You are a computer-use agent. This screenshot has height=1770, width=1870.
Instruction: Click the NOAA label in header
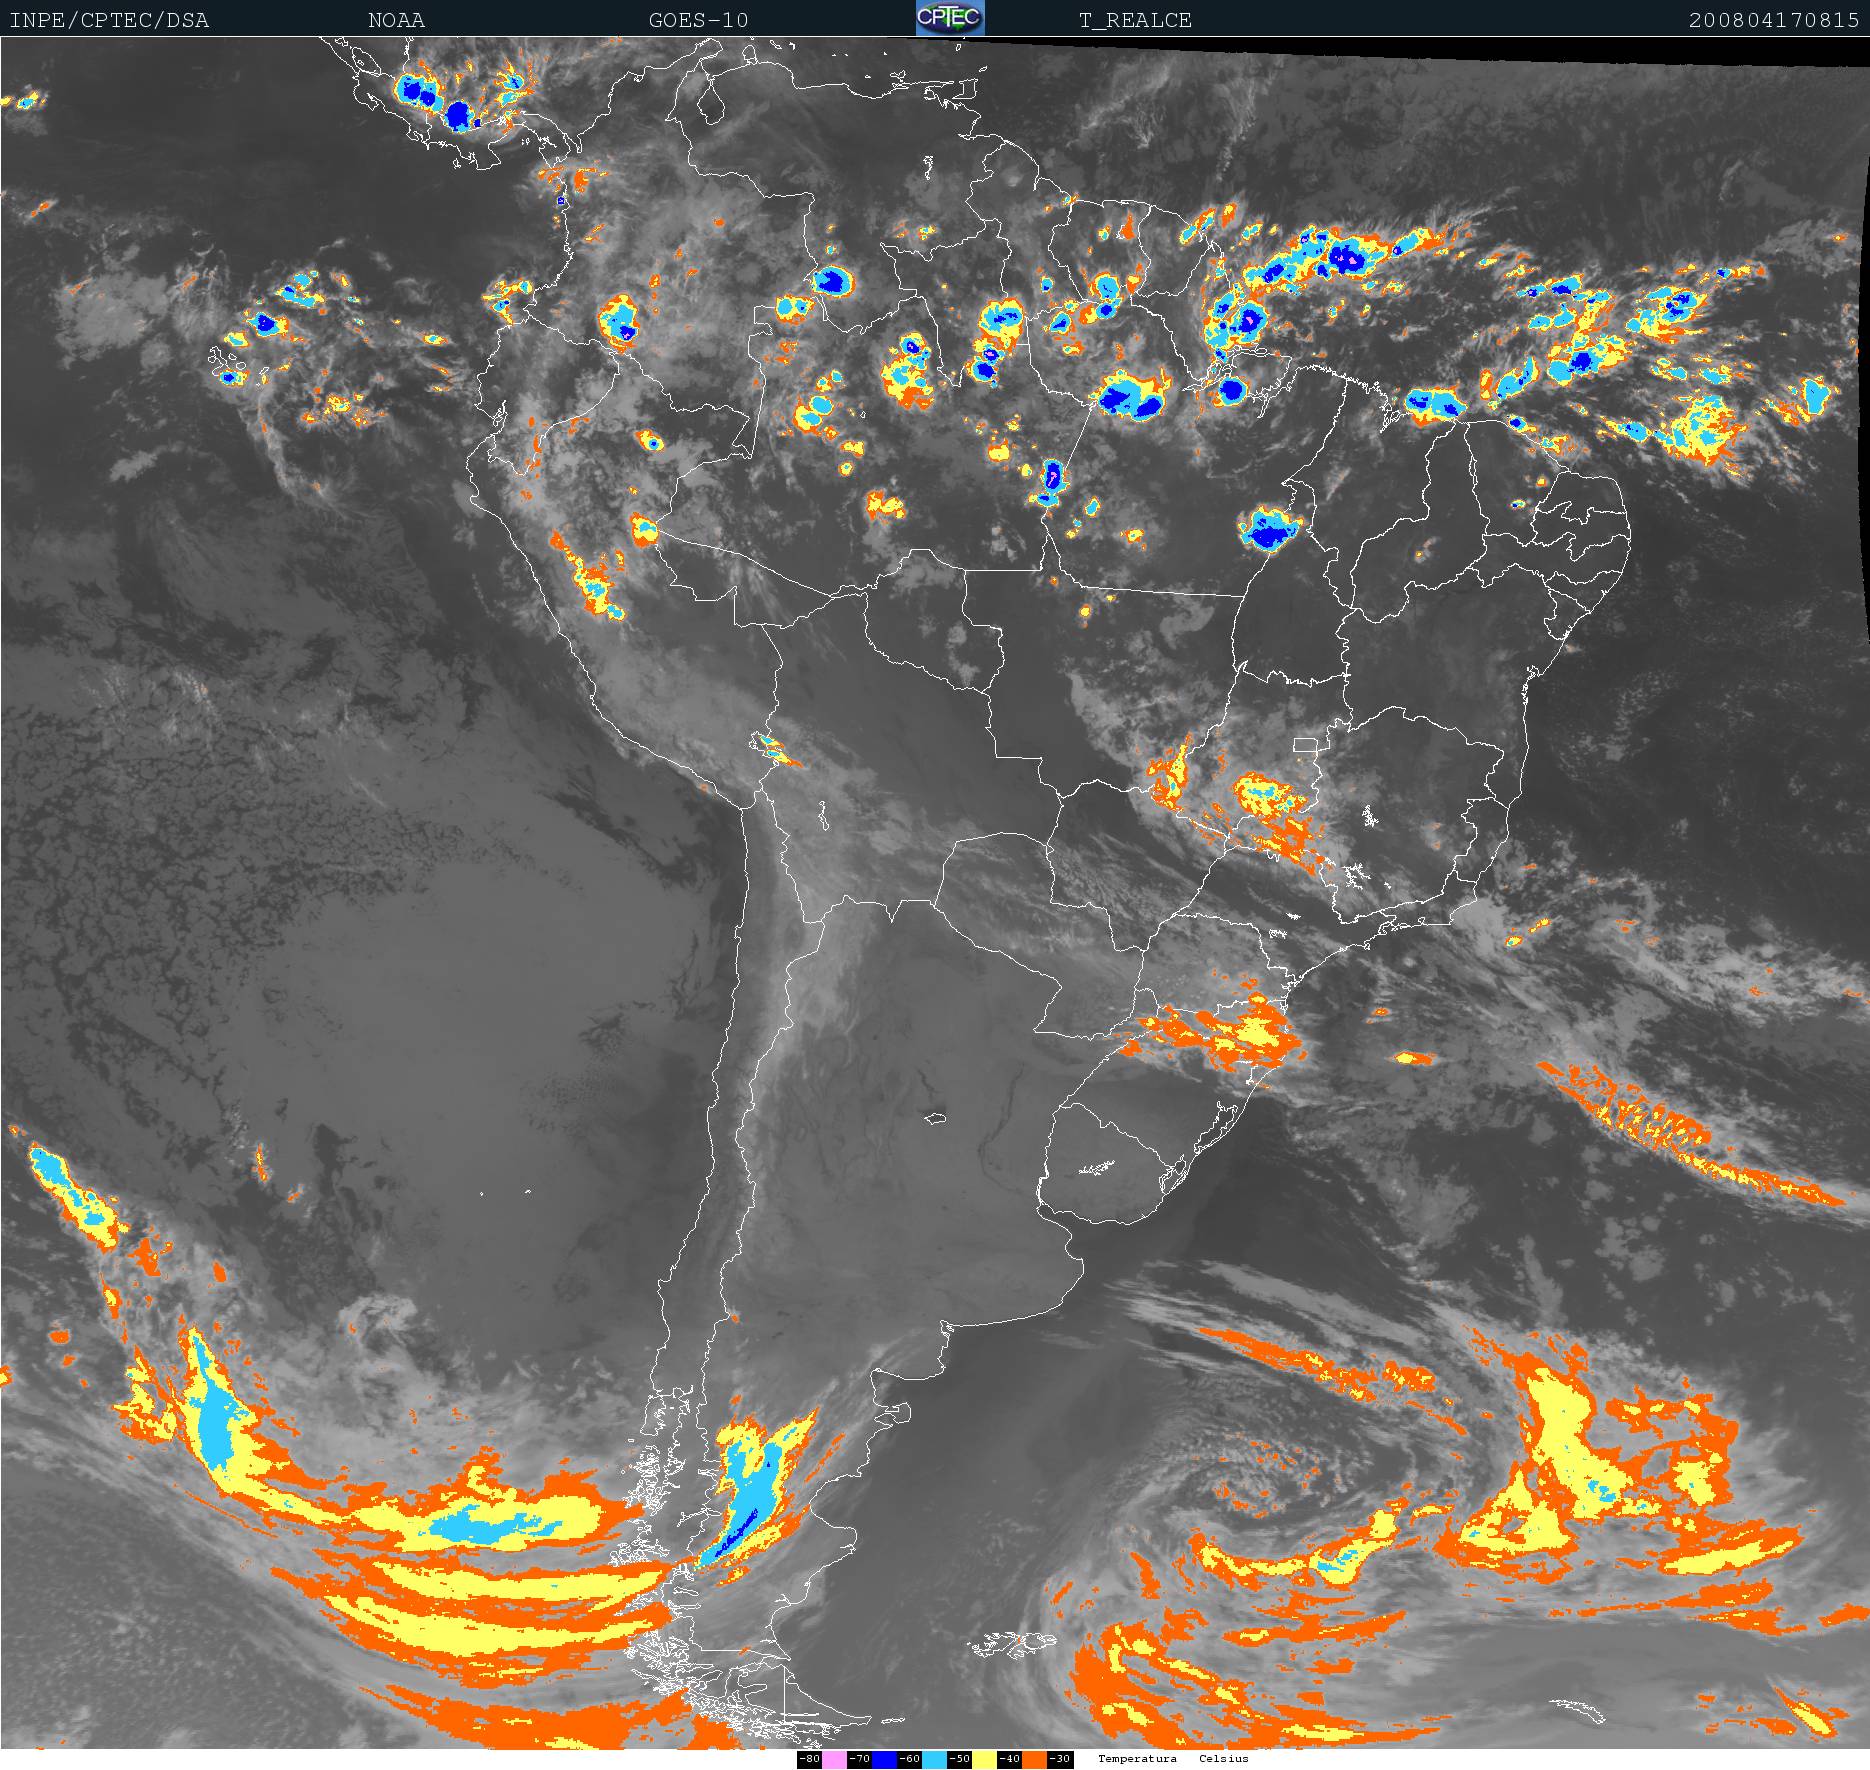click(396, 20)
